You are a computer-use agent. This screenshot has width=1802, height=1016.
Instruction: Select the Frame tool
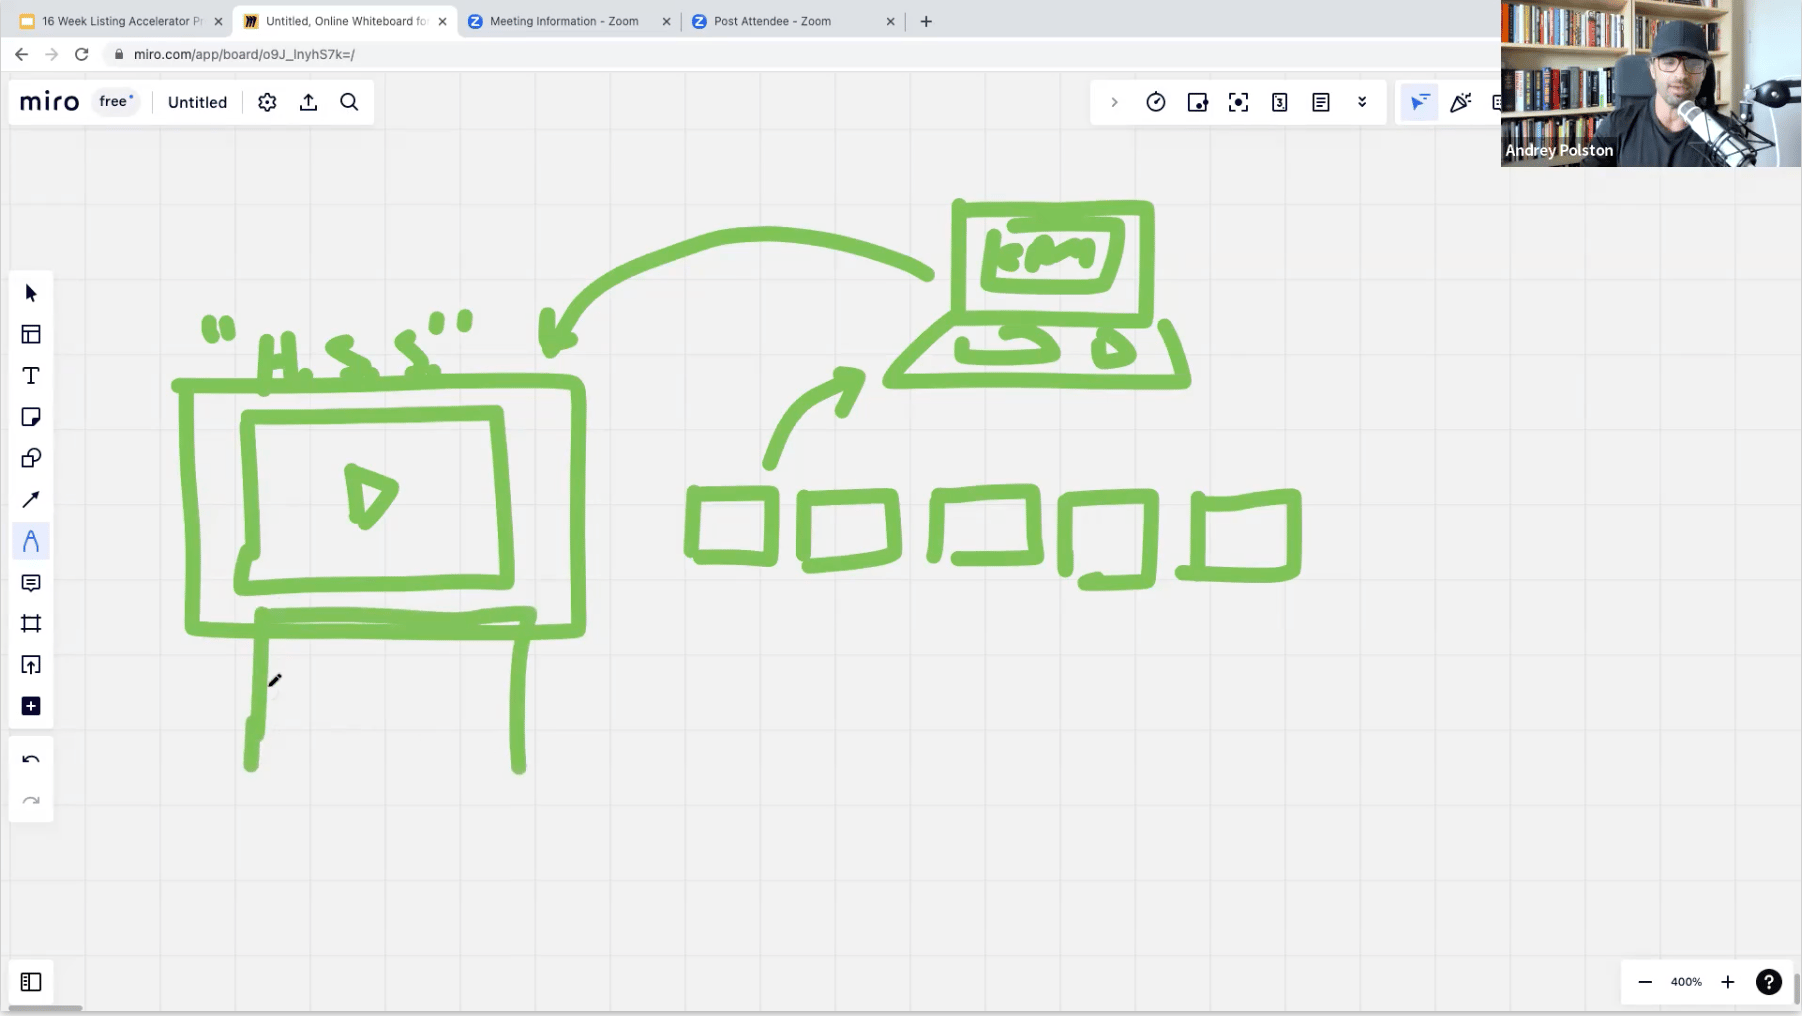click(31, 624)
